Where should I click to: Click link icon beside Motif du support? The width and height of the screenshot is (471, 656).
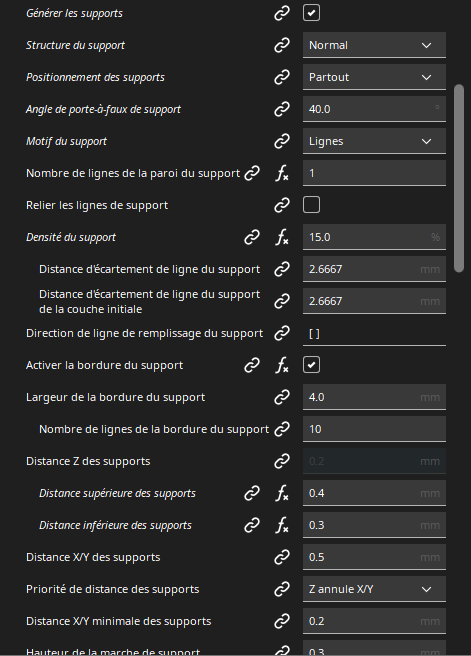[x=282, y=141]
